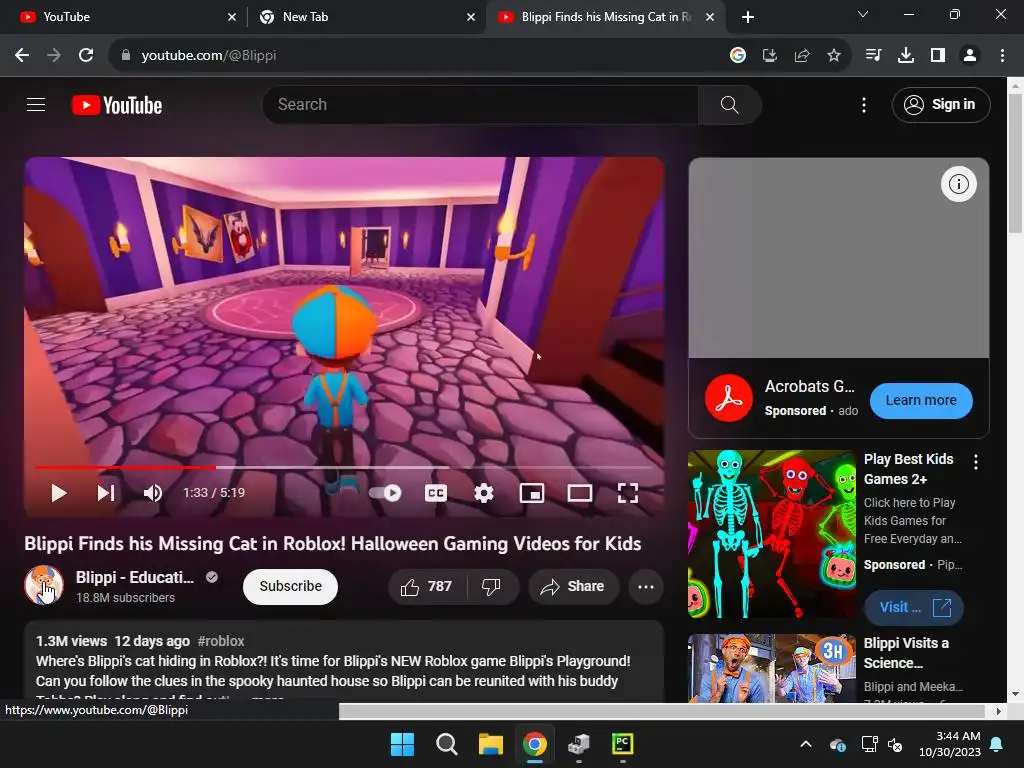Open the tab search chevron
This screenshot has height=768, width=1024.
tap(863, 14)
